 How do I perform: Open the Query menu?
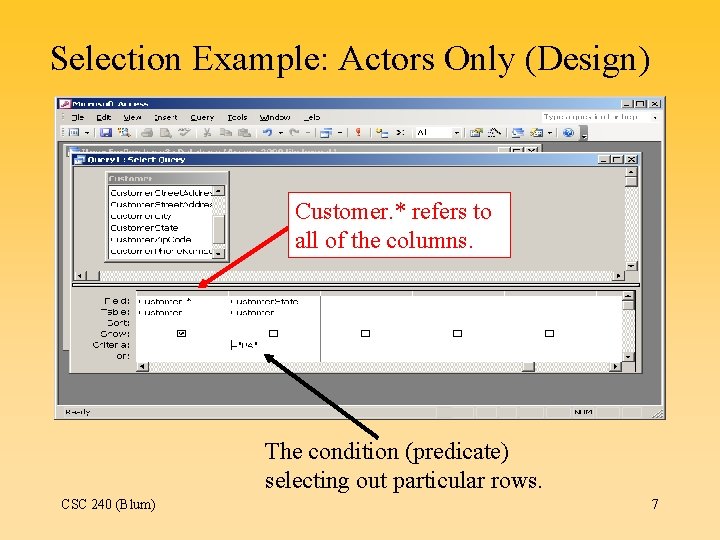[x=202, y=118]
